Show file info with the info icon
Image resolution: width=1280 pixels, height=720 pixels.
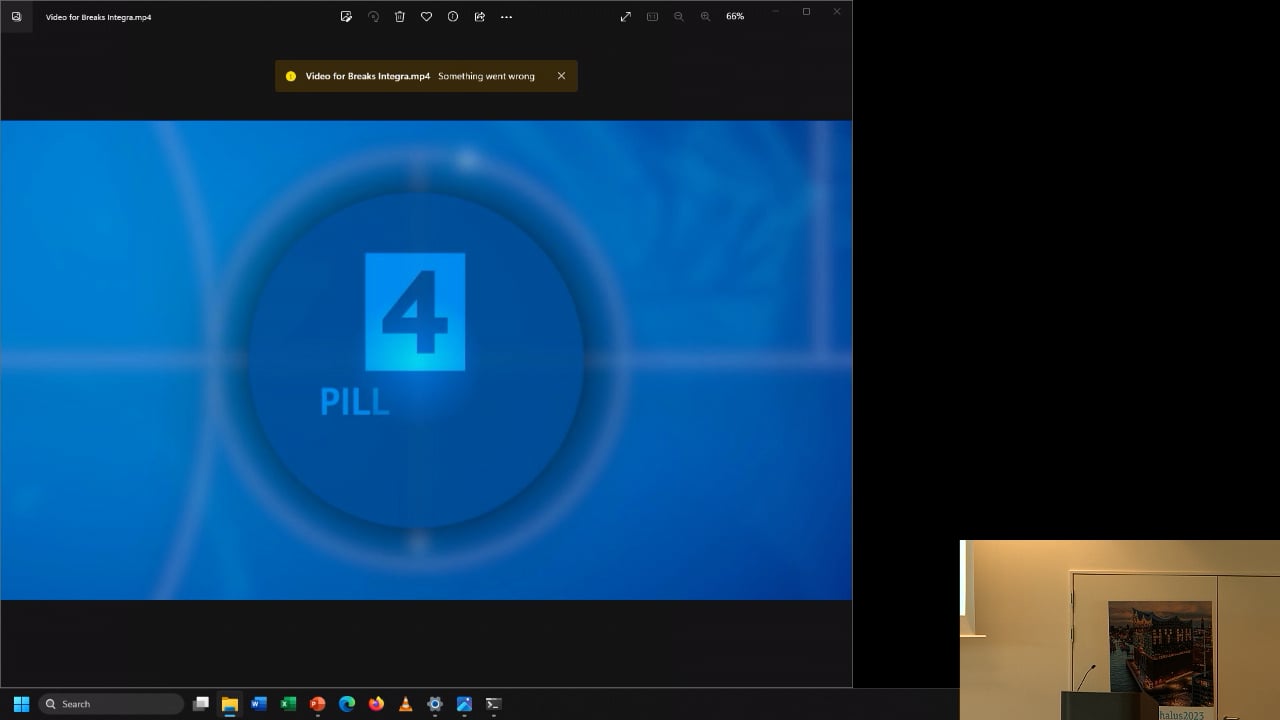coord(453,17)
